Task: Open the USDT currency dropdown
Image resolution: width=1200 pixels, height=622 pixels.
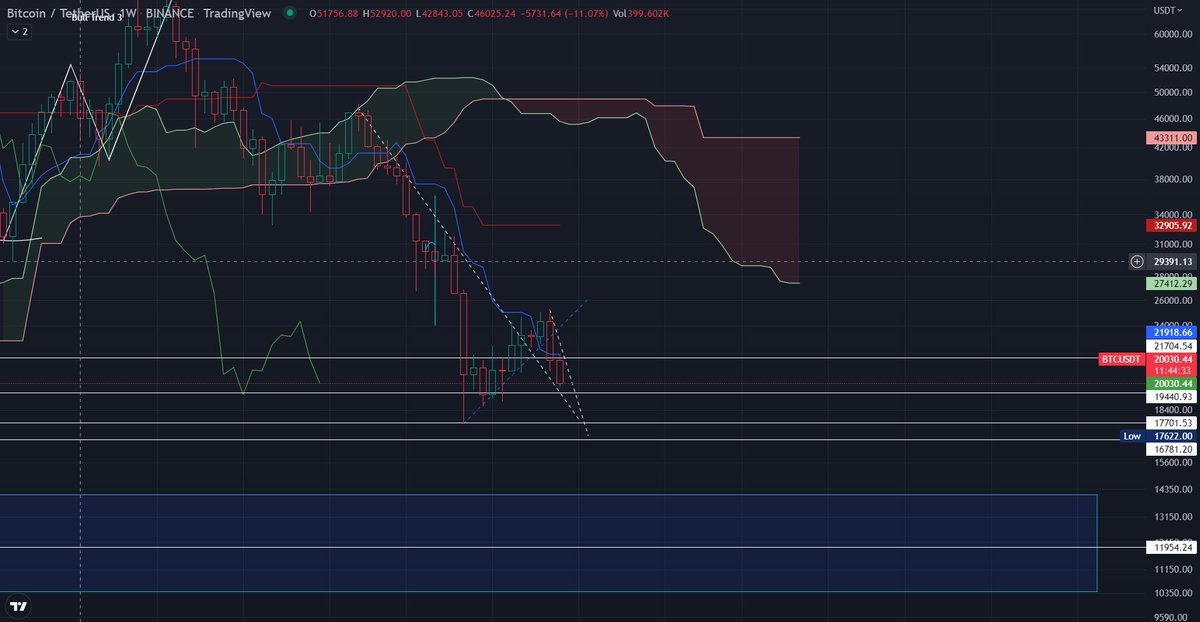Action: tap(1168, 10)
